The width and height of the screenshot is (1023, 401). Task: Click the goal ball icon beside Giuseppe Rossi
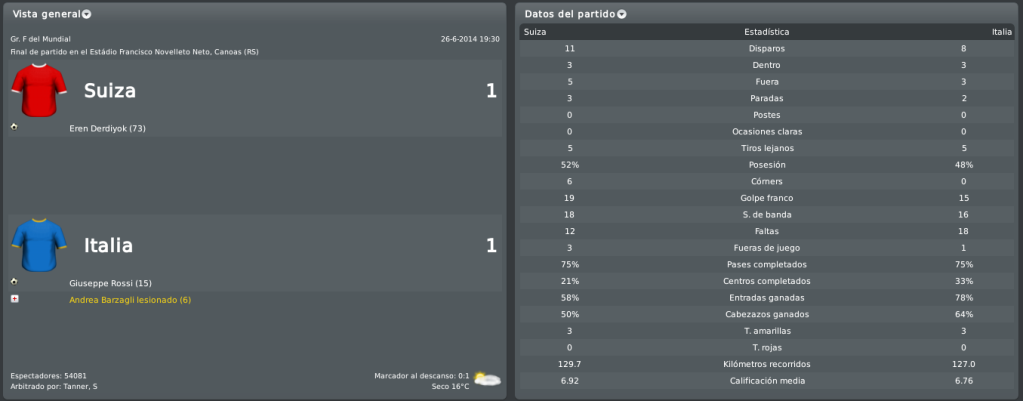point(14,281)
